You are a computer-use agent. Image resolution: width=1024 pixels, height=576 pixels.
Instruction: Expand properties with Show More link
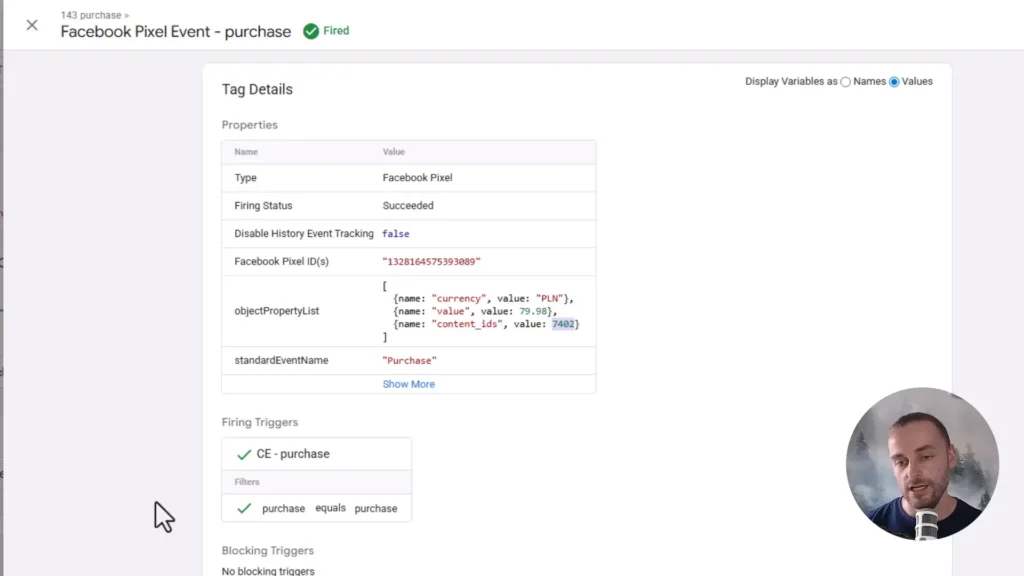click(x=408, y=384)
